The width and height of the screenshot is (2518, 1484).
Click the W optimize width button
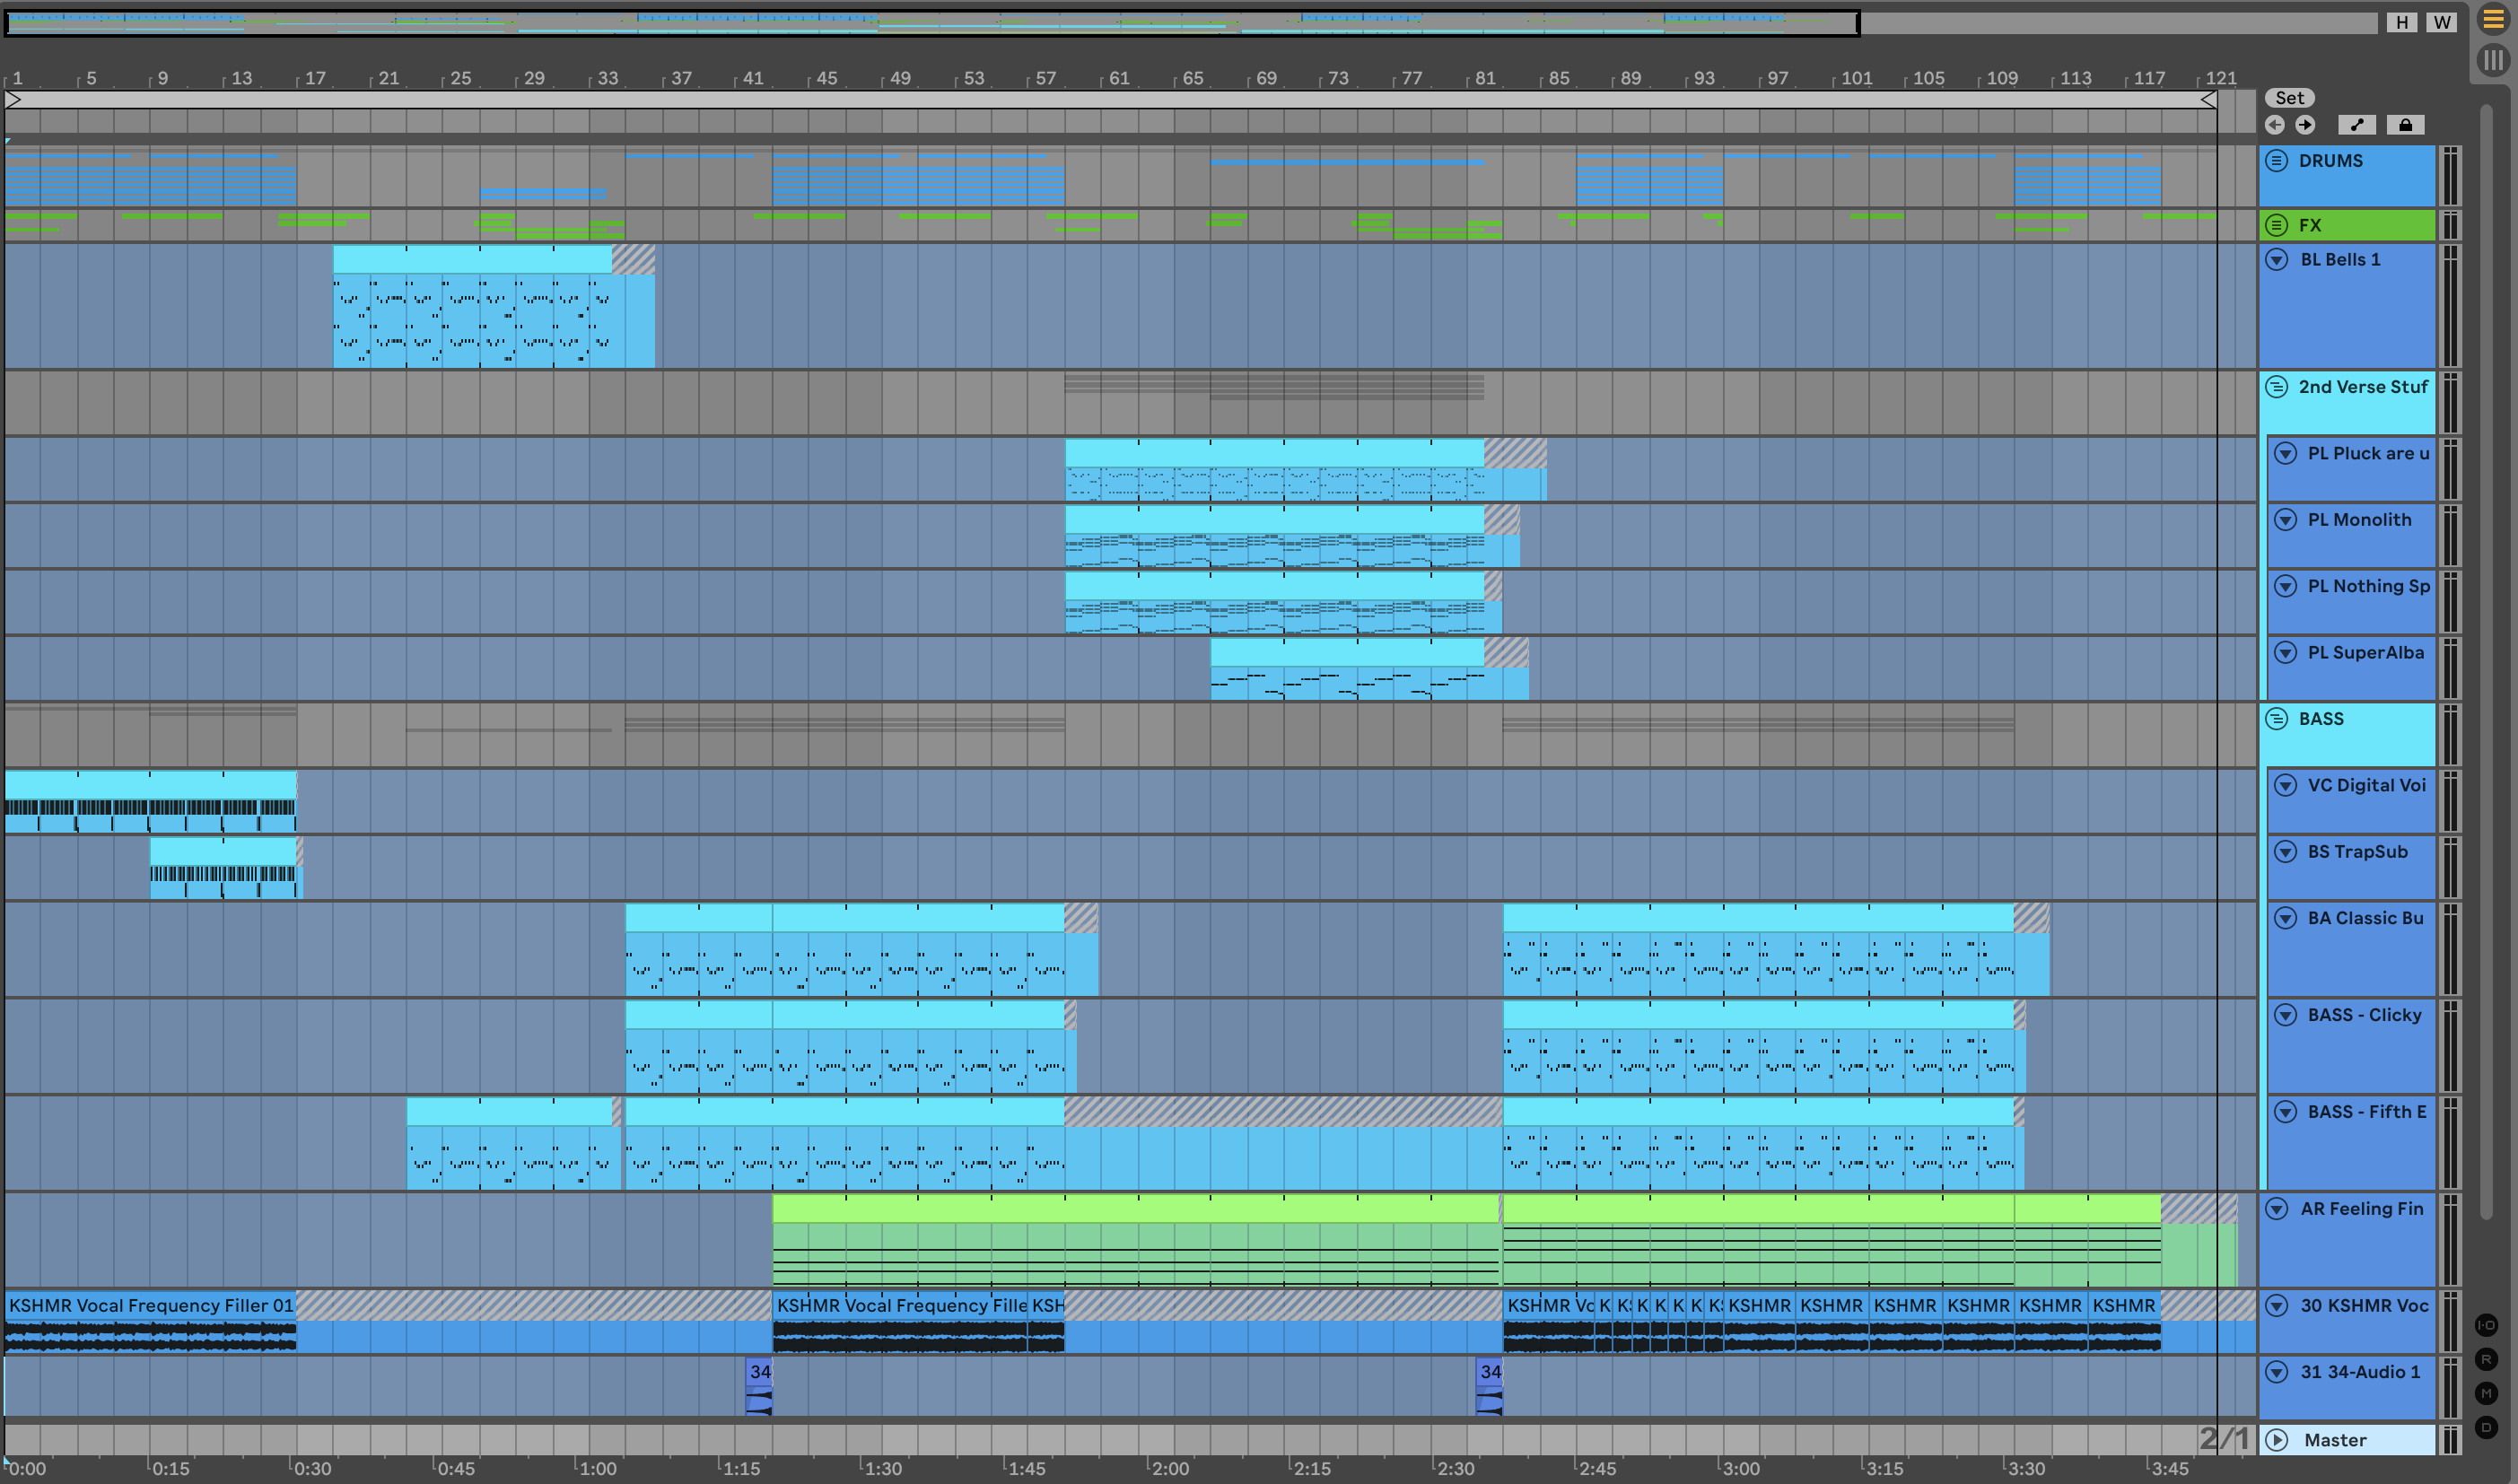2442,22
